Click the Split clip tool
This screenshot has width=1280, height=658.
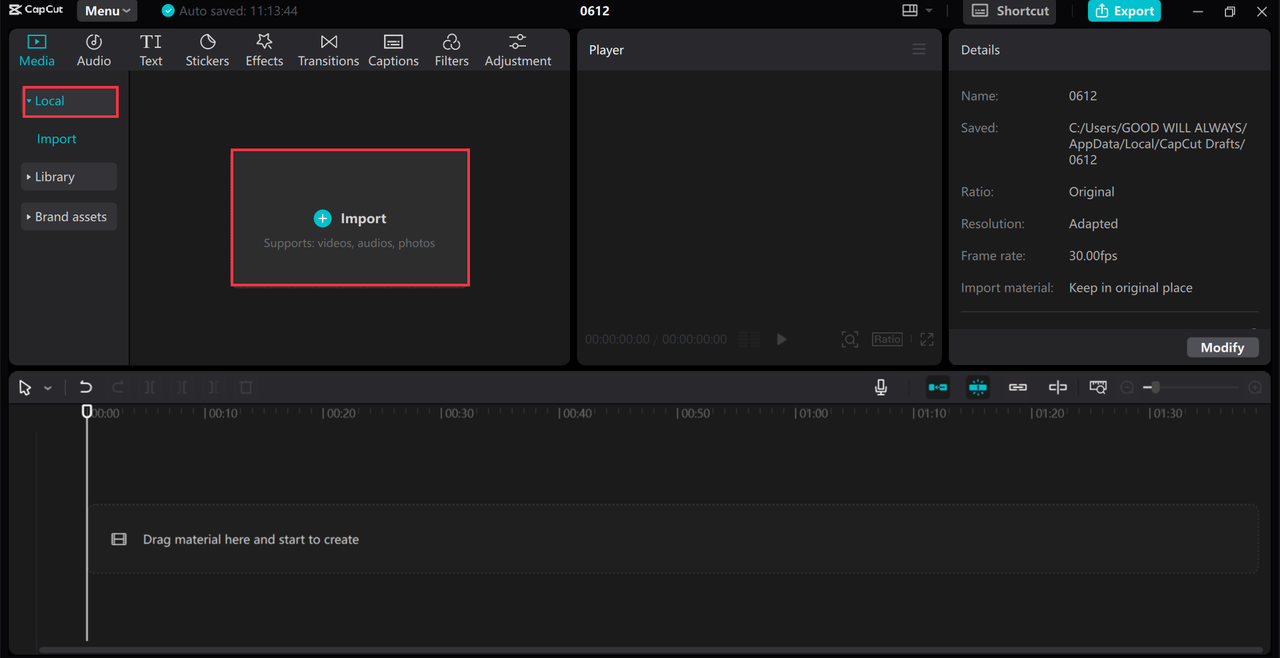150,388
